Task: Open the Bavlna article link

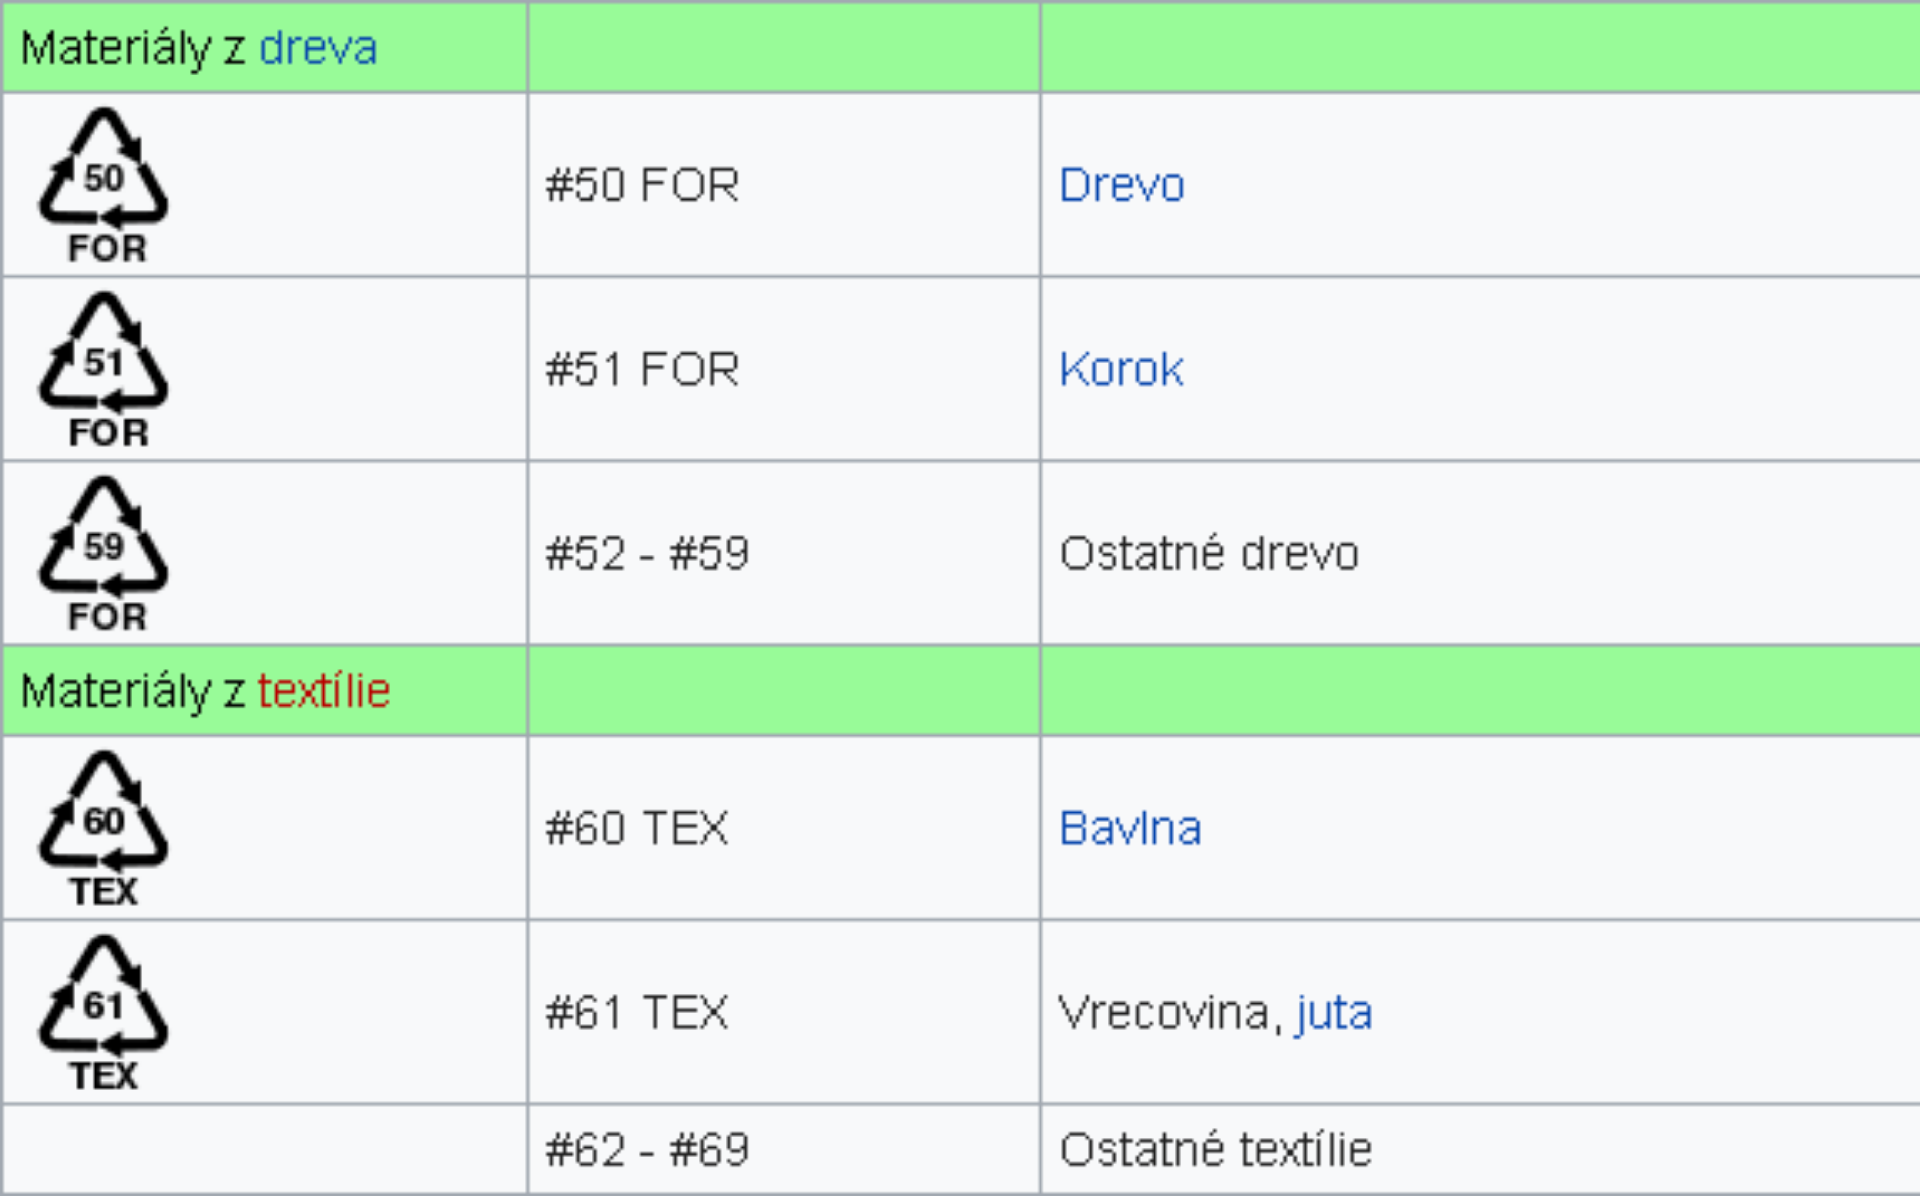Action: pyautogui.click(x=1131, y=828)
